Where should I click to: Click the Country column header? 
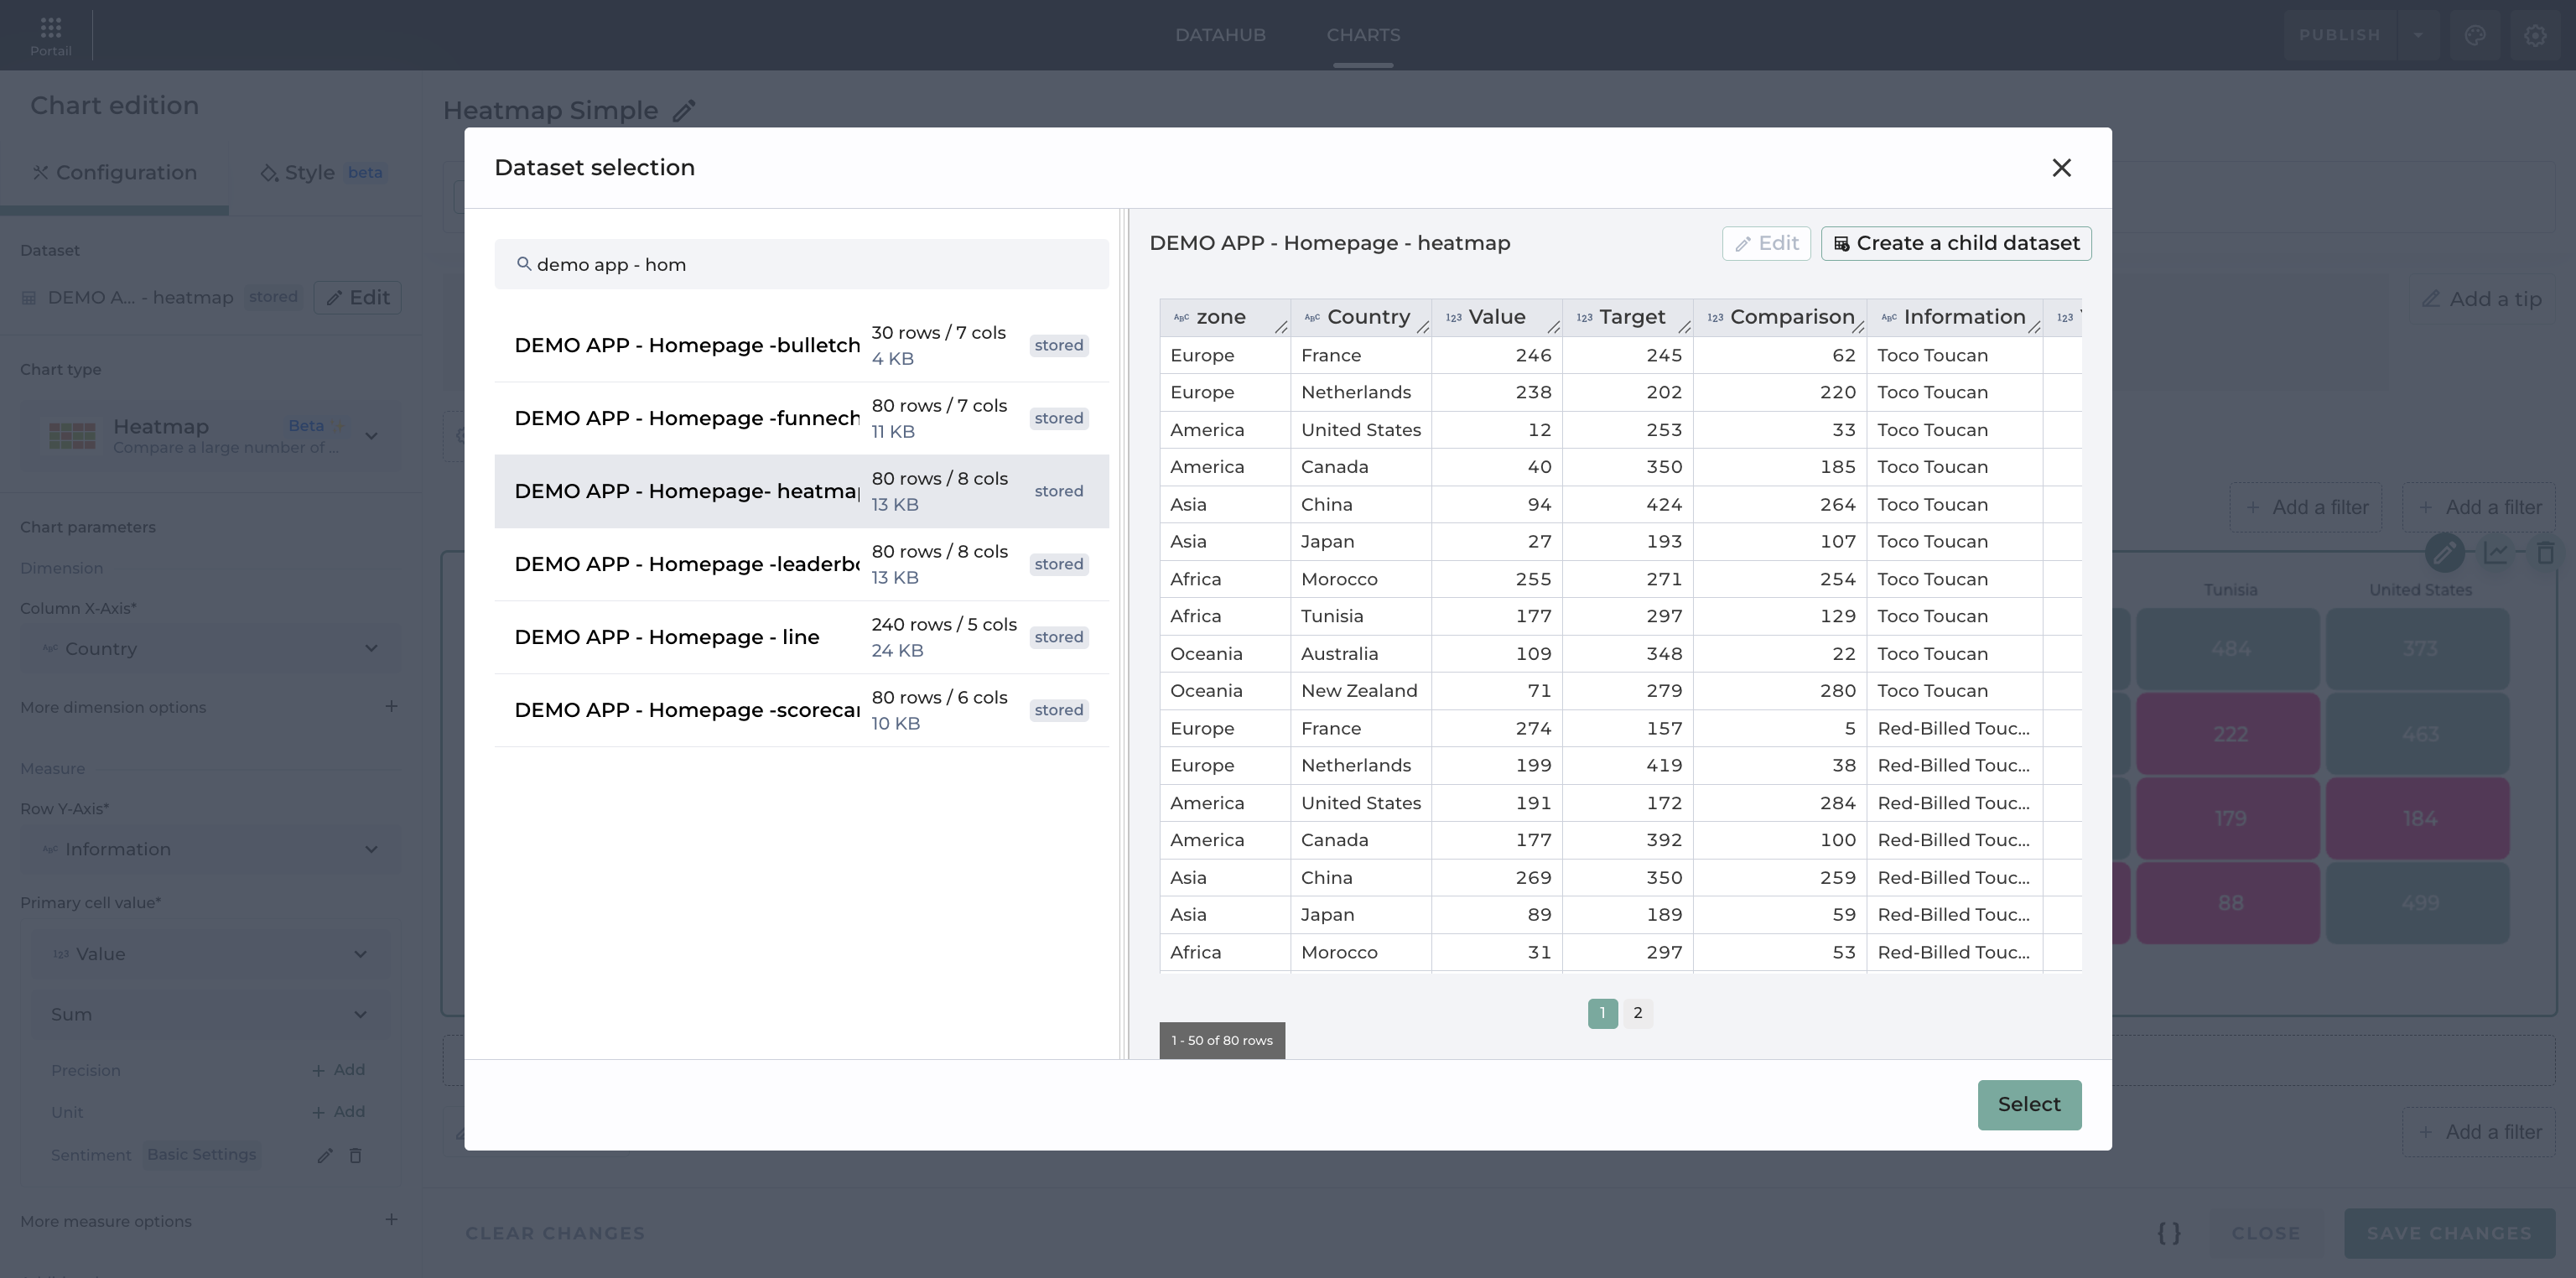pos(1361,317)
